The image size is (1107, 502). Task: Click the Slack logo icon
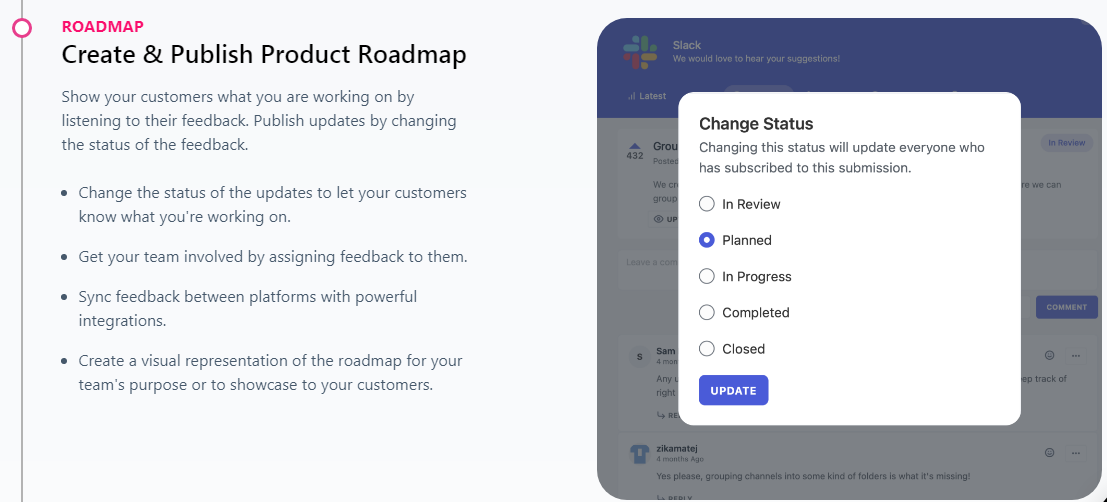(x=639, y=52)
